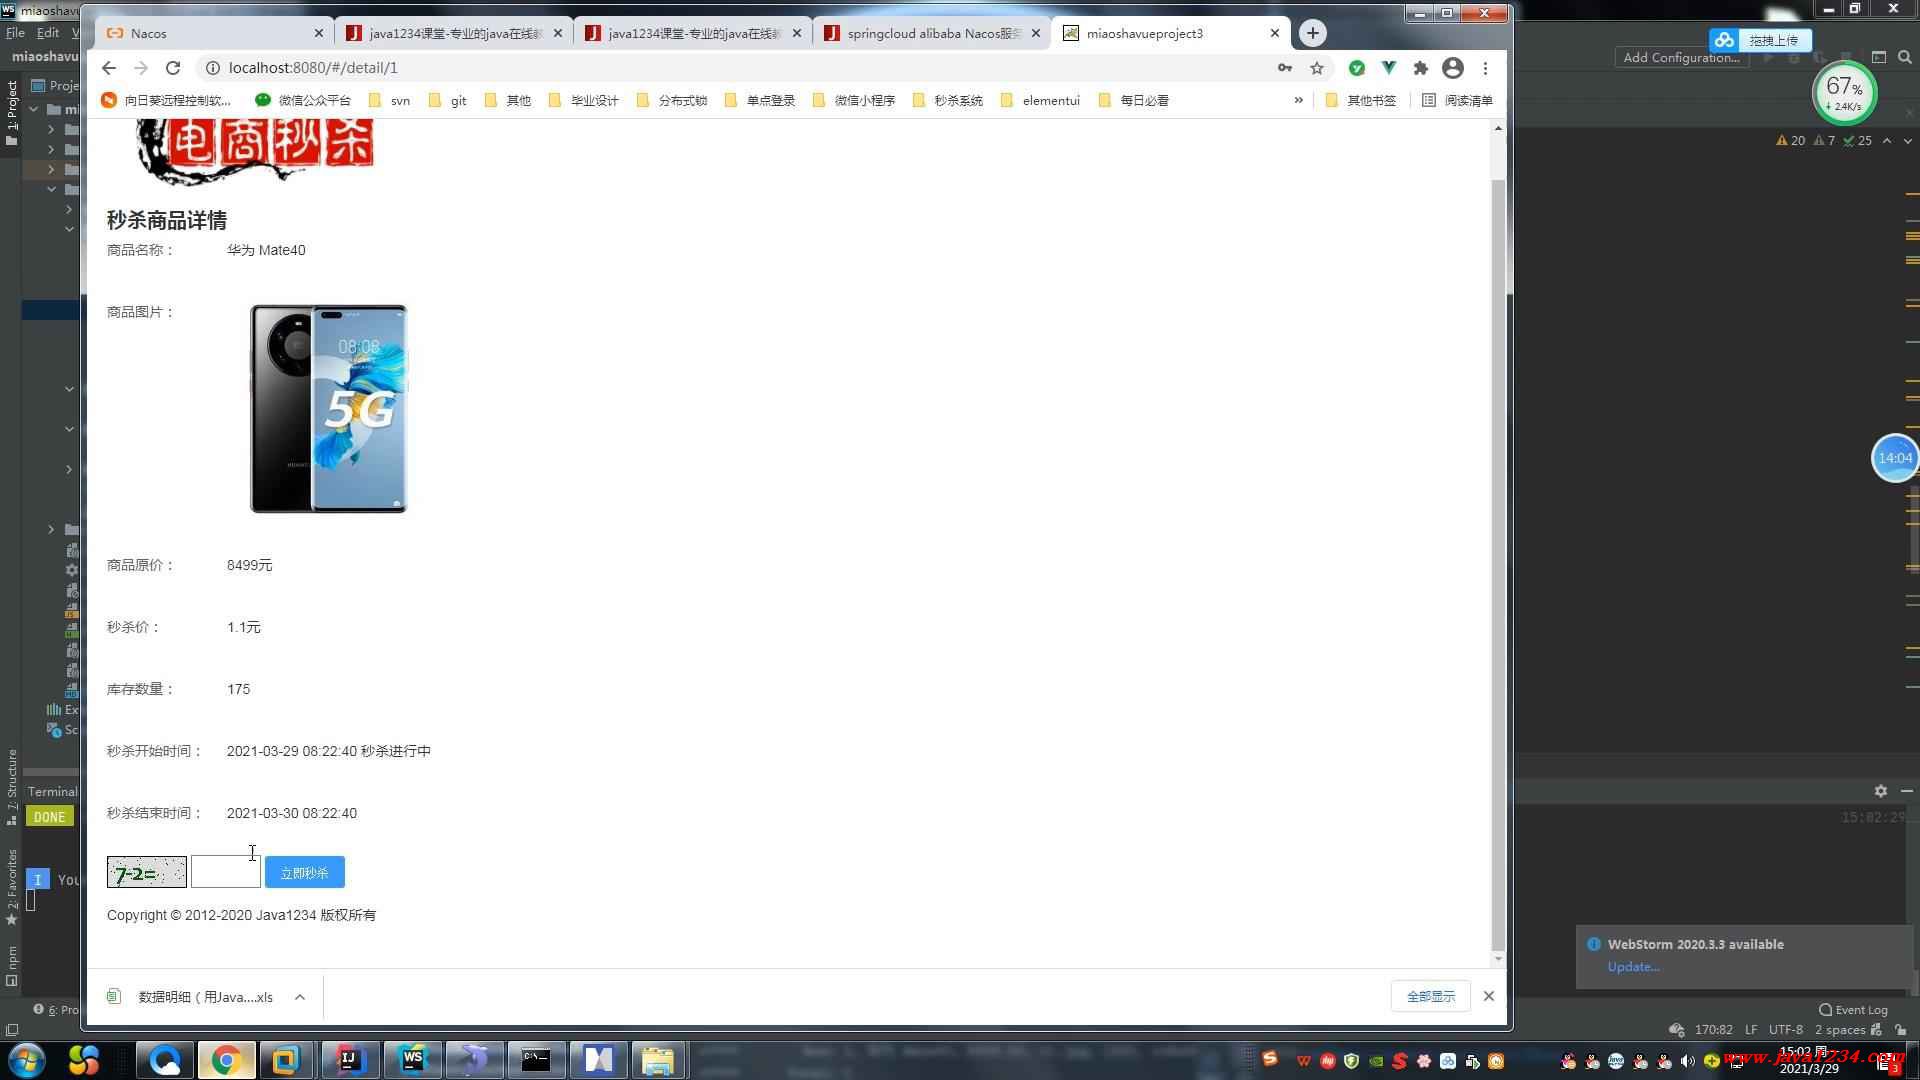This screenshot has width=1920, height=1080.
Task: Open the svn bookmark folder
Action: pyautogui.click(x=390, y=100)
